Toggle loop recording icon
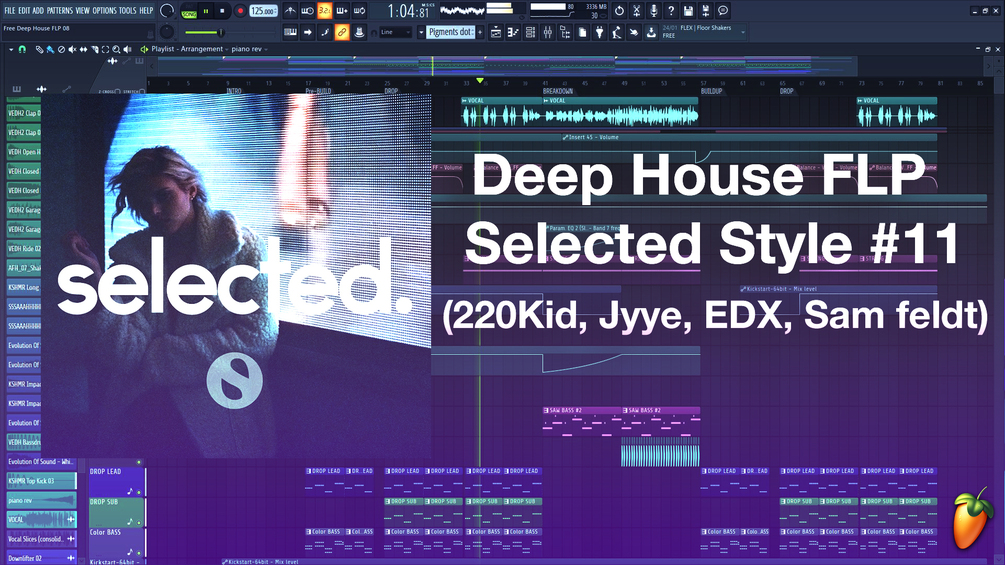The height and width of the screenshot is (565, 1005). click(x=359, y=11)
